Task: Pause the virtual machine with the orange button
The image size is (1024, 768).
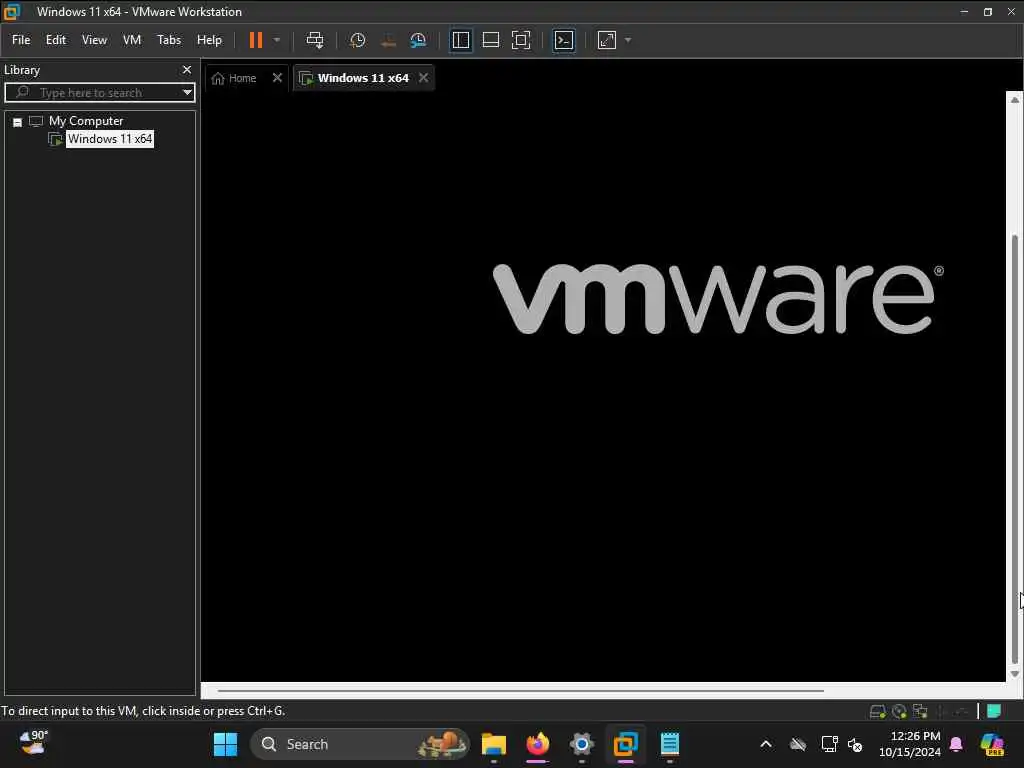Action: (x=255, y=40)
